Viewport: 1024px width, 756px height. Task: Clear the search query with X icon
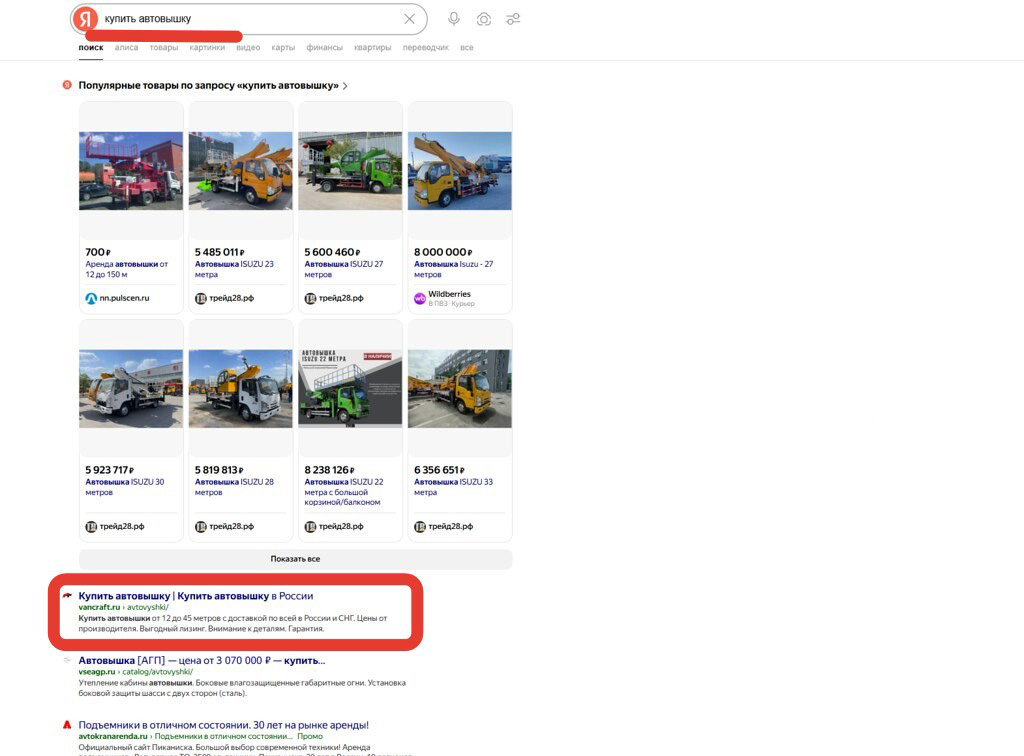(409, 19)
